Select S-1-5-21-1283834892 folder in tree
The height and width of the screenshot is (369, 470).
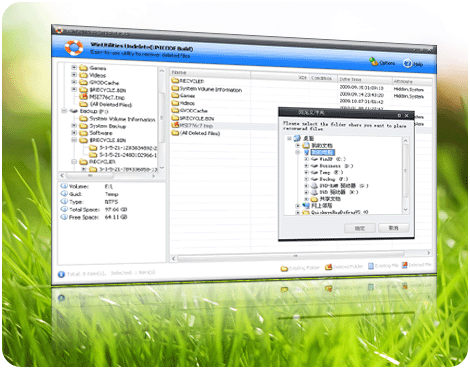coord(128,147)
